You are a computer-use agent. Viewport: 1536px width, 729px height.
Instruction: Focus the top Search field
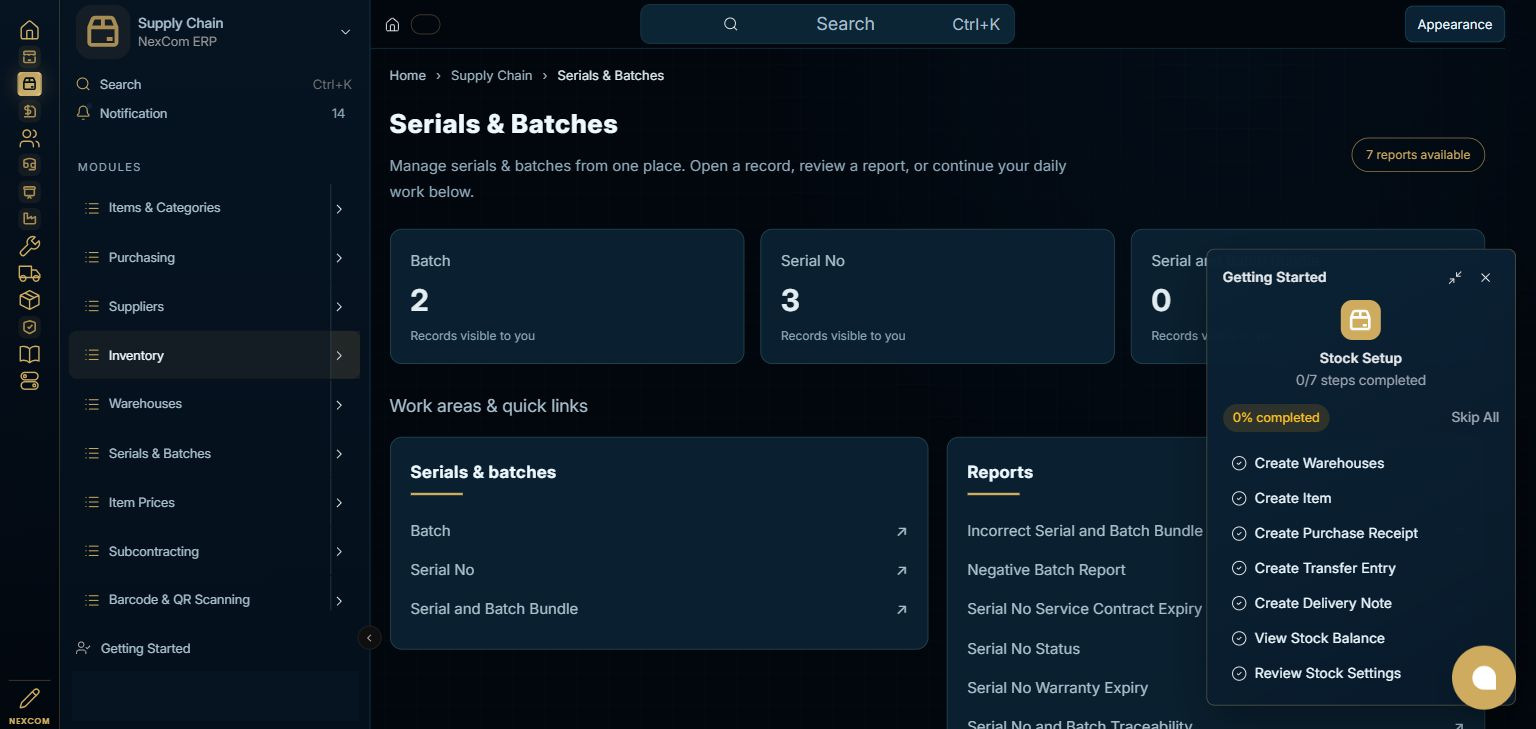pos(827,24)
